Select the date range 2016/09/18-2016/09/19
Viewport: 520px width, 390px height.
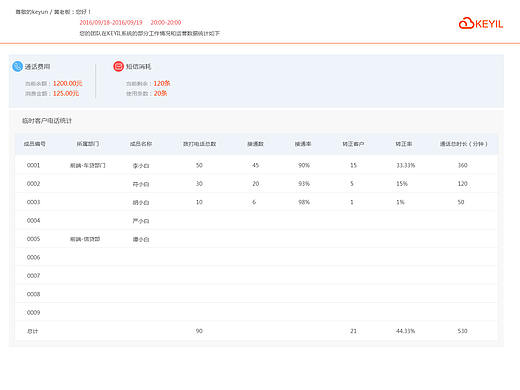point(111,22)
